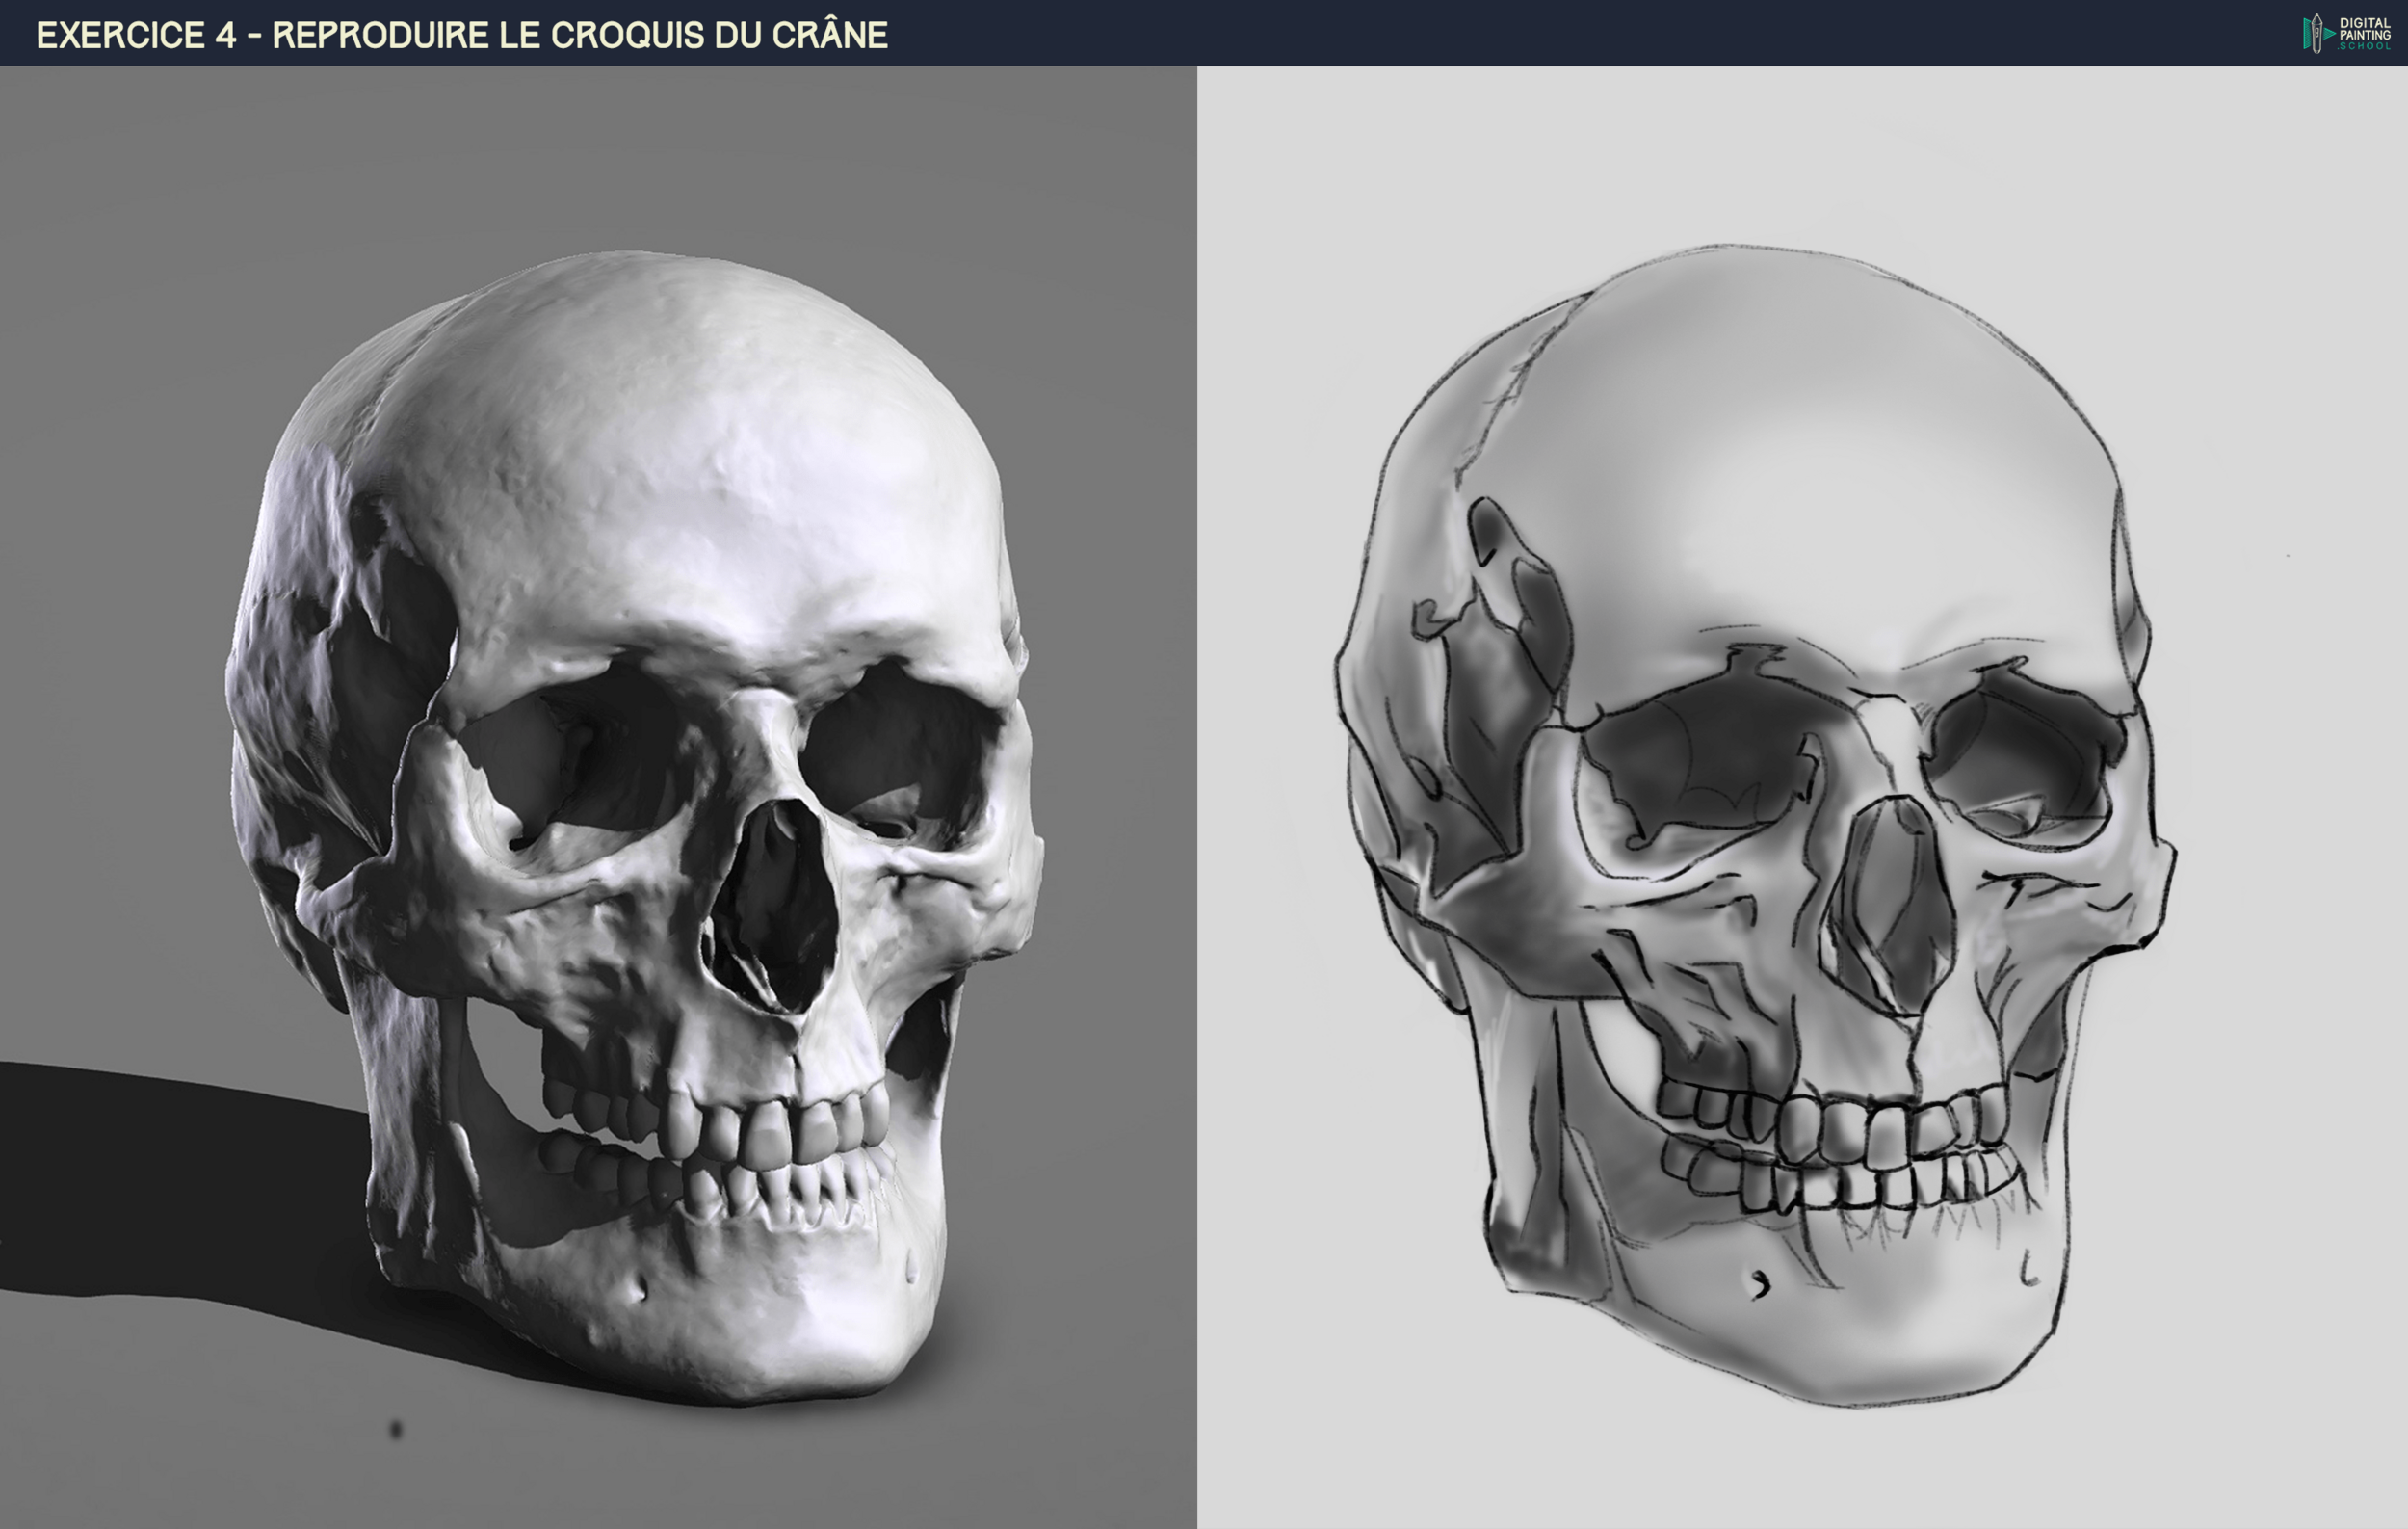Click the comma-shaped mark on sketched jaw

tap(1761, 1285)
